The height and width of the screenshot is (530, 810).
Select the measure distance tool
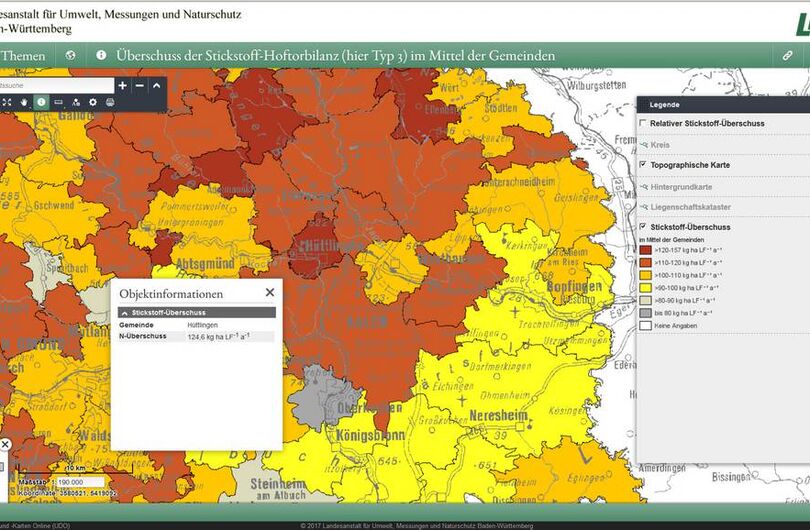(x=58, y=102)
